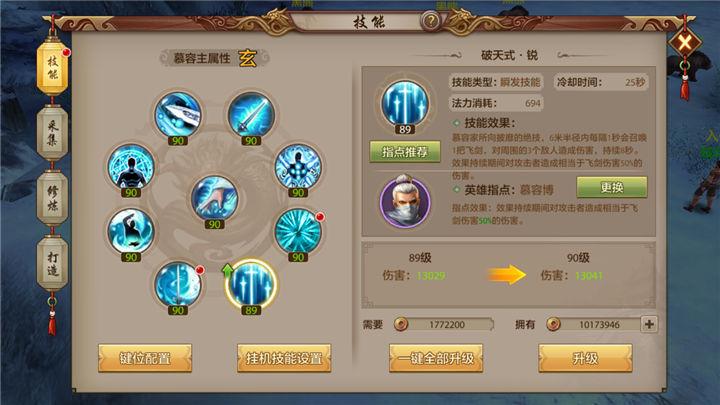The height and width of the screenshot is (405, 720).
Task: Select the radial burst skill icon
Action: (298, 231)
